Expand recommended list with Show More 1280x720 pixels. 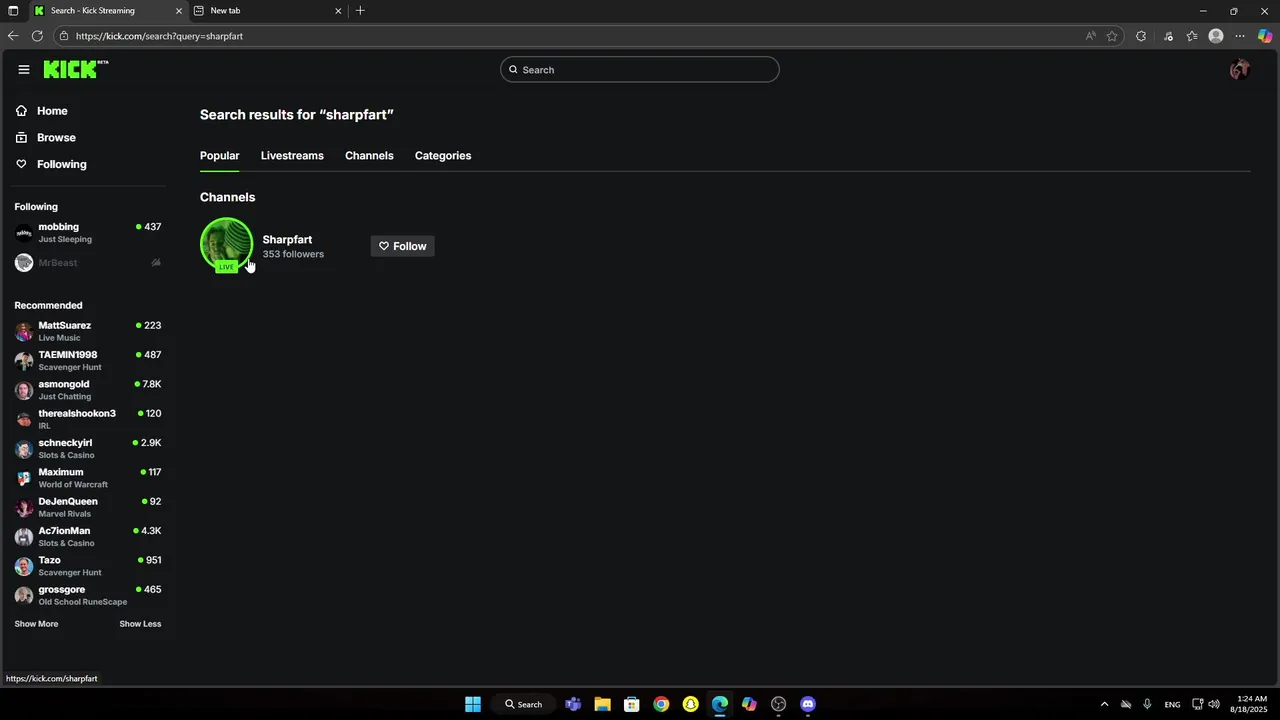click(x=36, y=624)
